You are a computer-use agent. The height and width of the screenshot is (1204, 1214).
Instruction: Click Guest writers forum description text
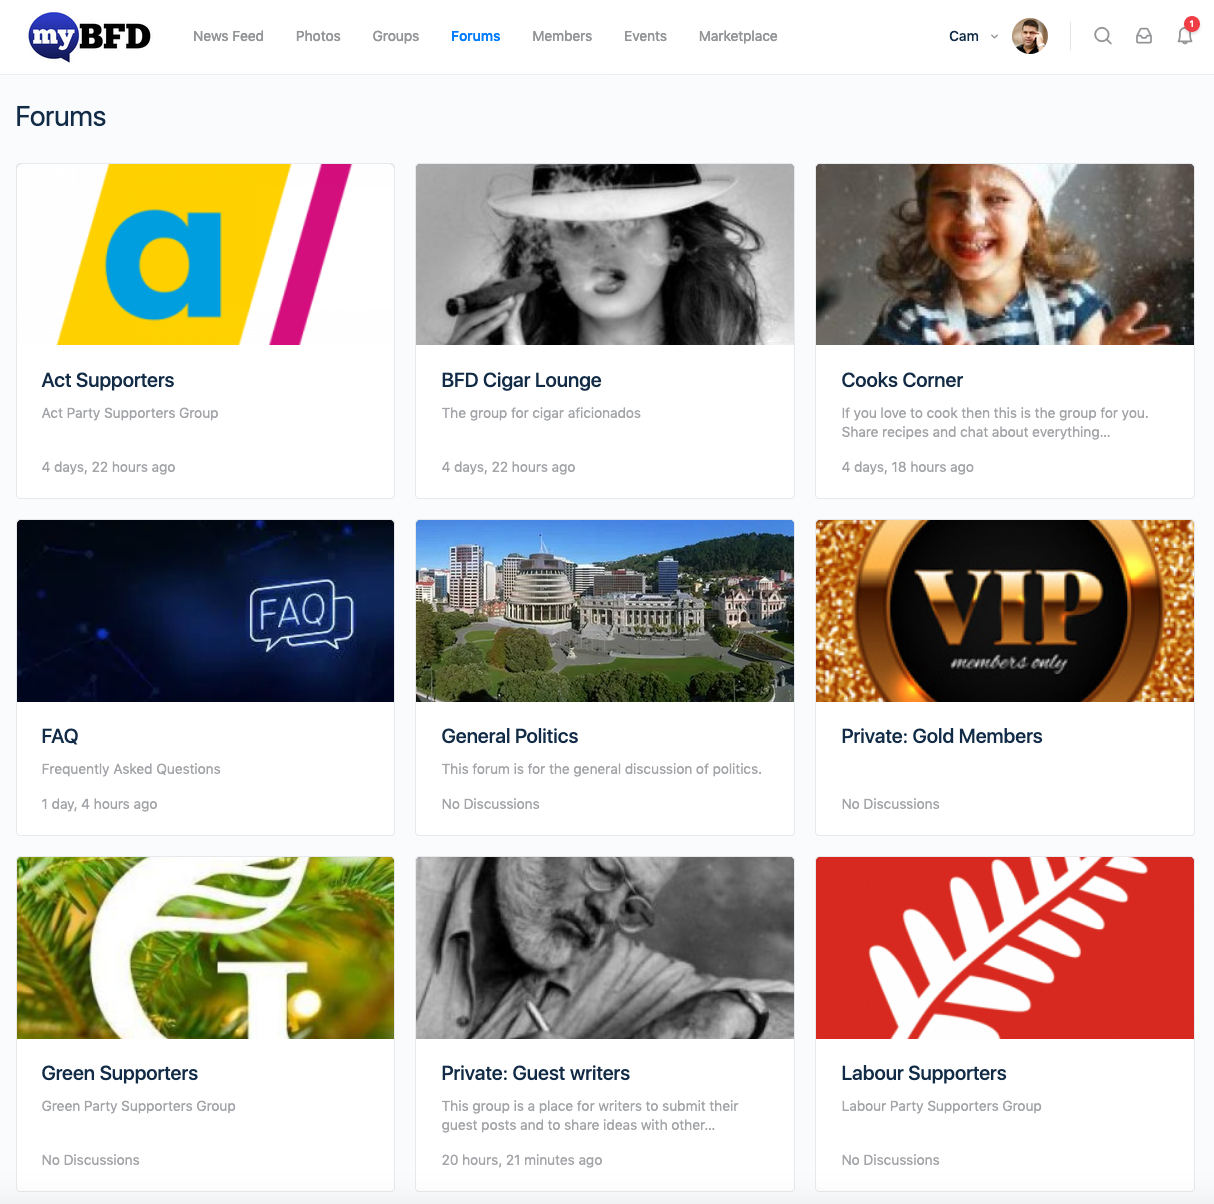pyautogui.click(x=590, y=1115)
